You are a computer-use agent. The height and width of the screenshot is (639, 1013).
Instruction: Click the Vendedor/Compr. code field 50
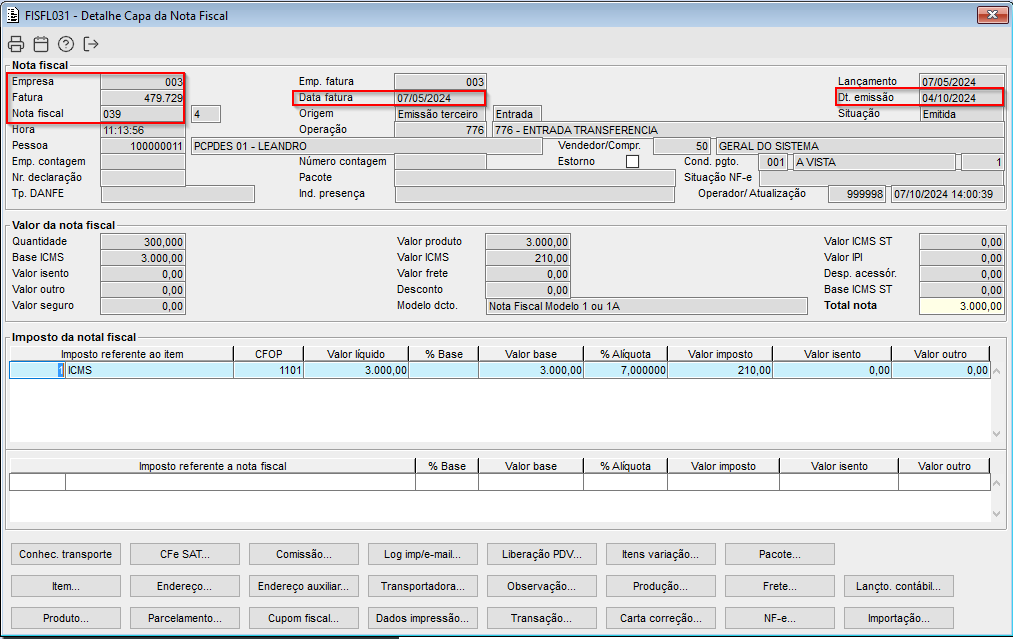click(x=682, y=146)
